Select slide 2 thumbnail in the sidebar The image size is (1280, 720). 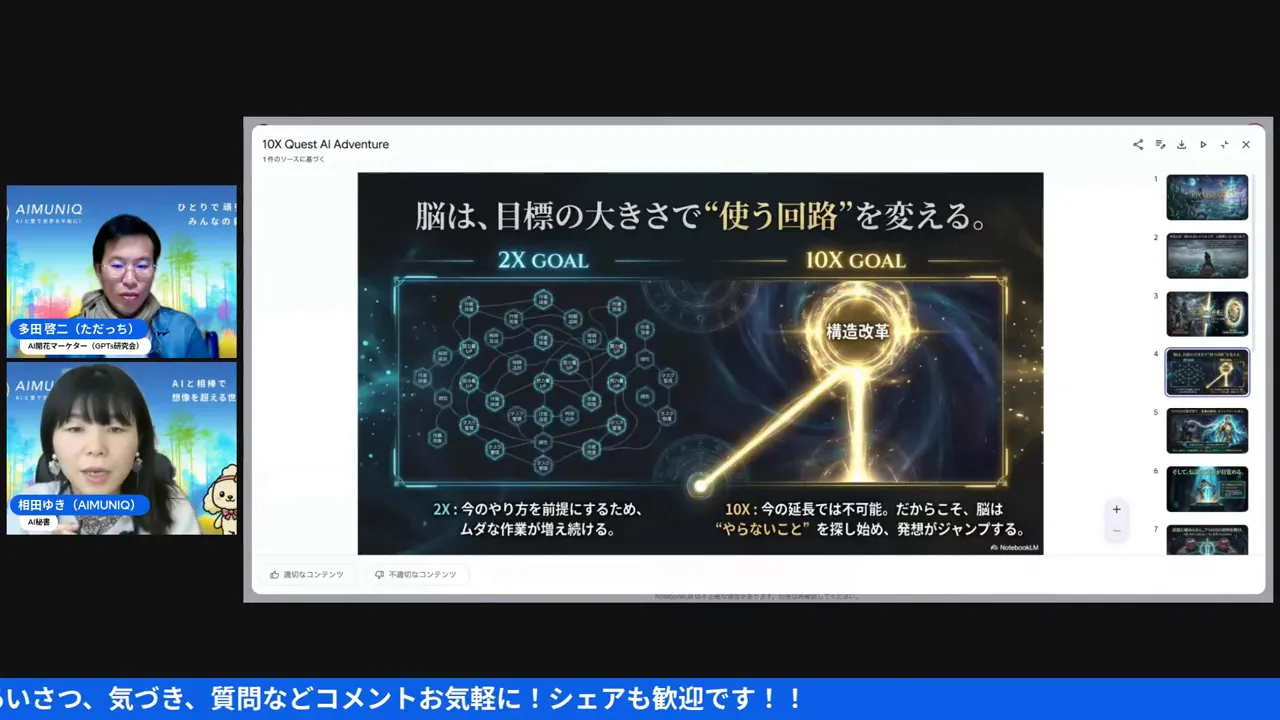pos(1207,255)
